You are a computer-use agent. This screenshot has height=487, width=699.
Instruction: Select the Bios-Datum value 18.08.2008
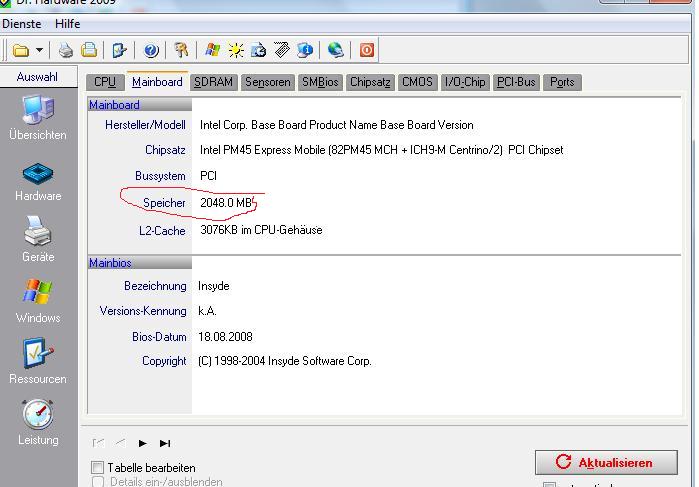[x=225, y=337]
